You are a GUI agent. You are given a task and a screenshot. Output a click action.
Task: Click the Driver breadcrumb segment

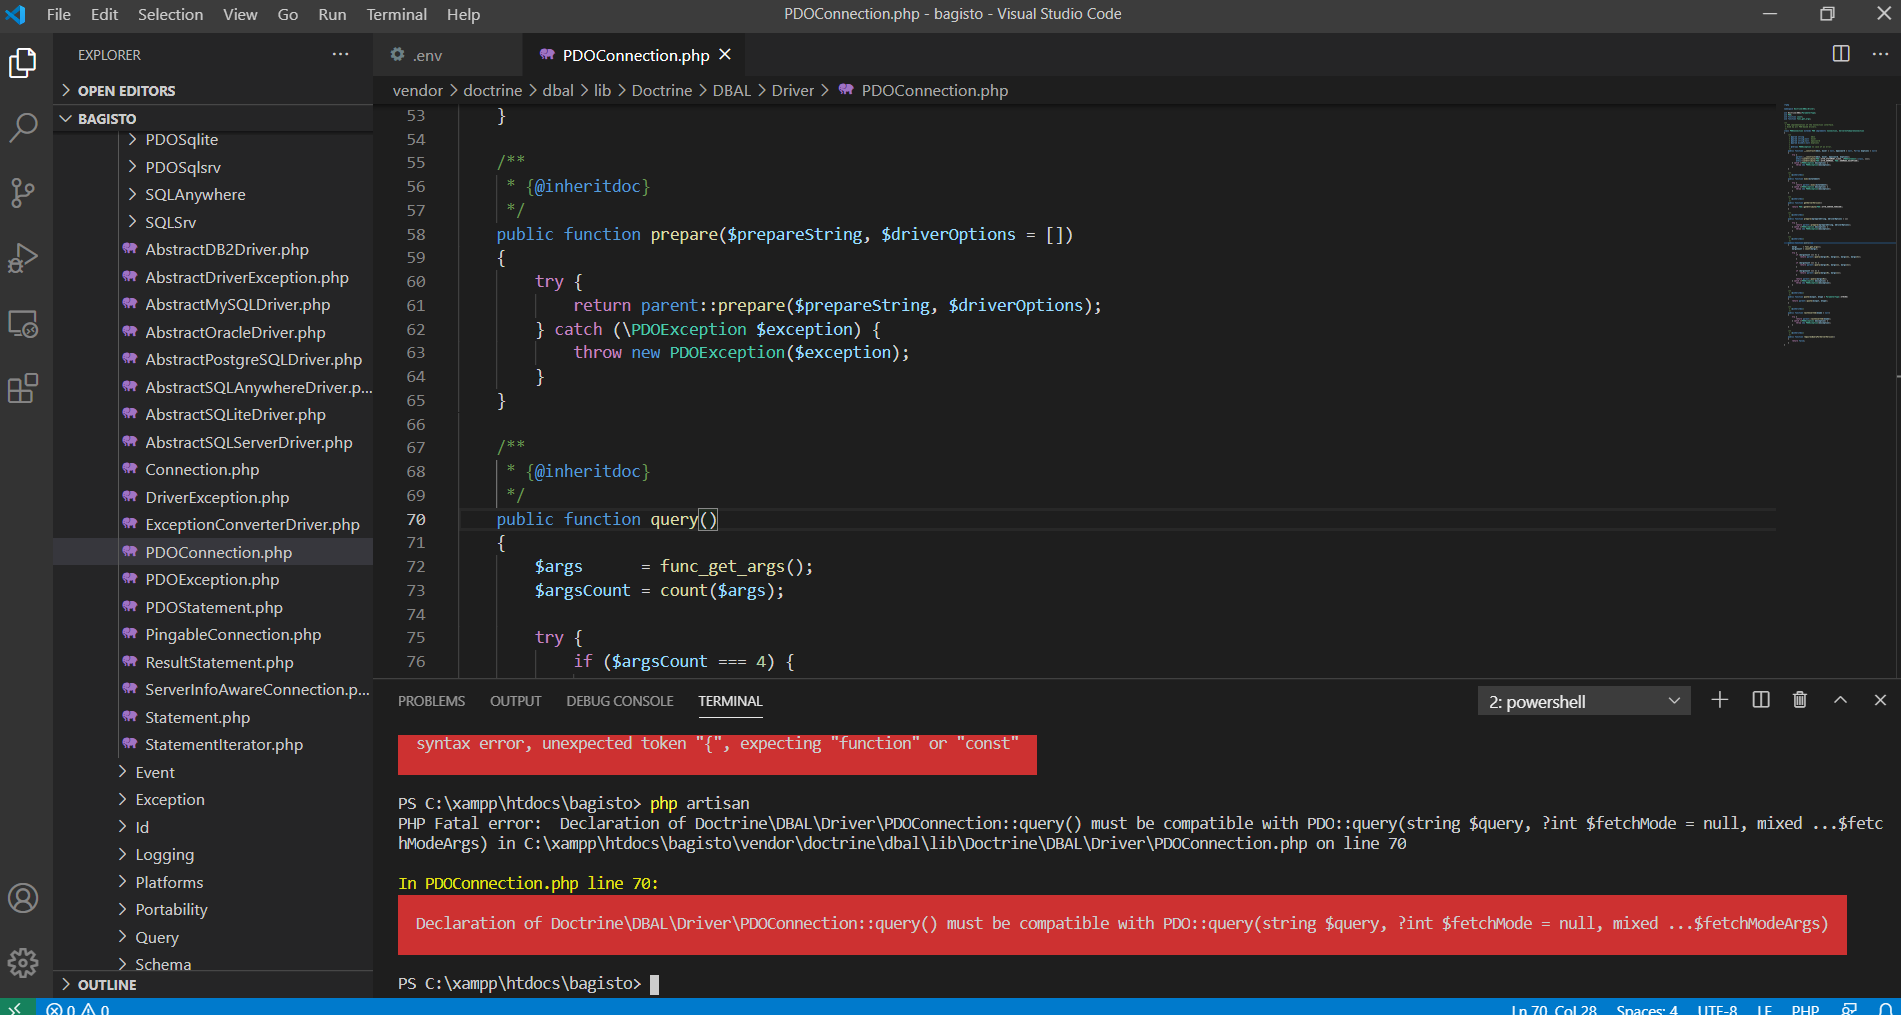pos(792,90)
